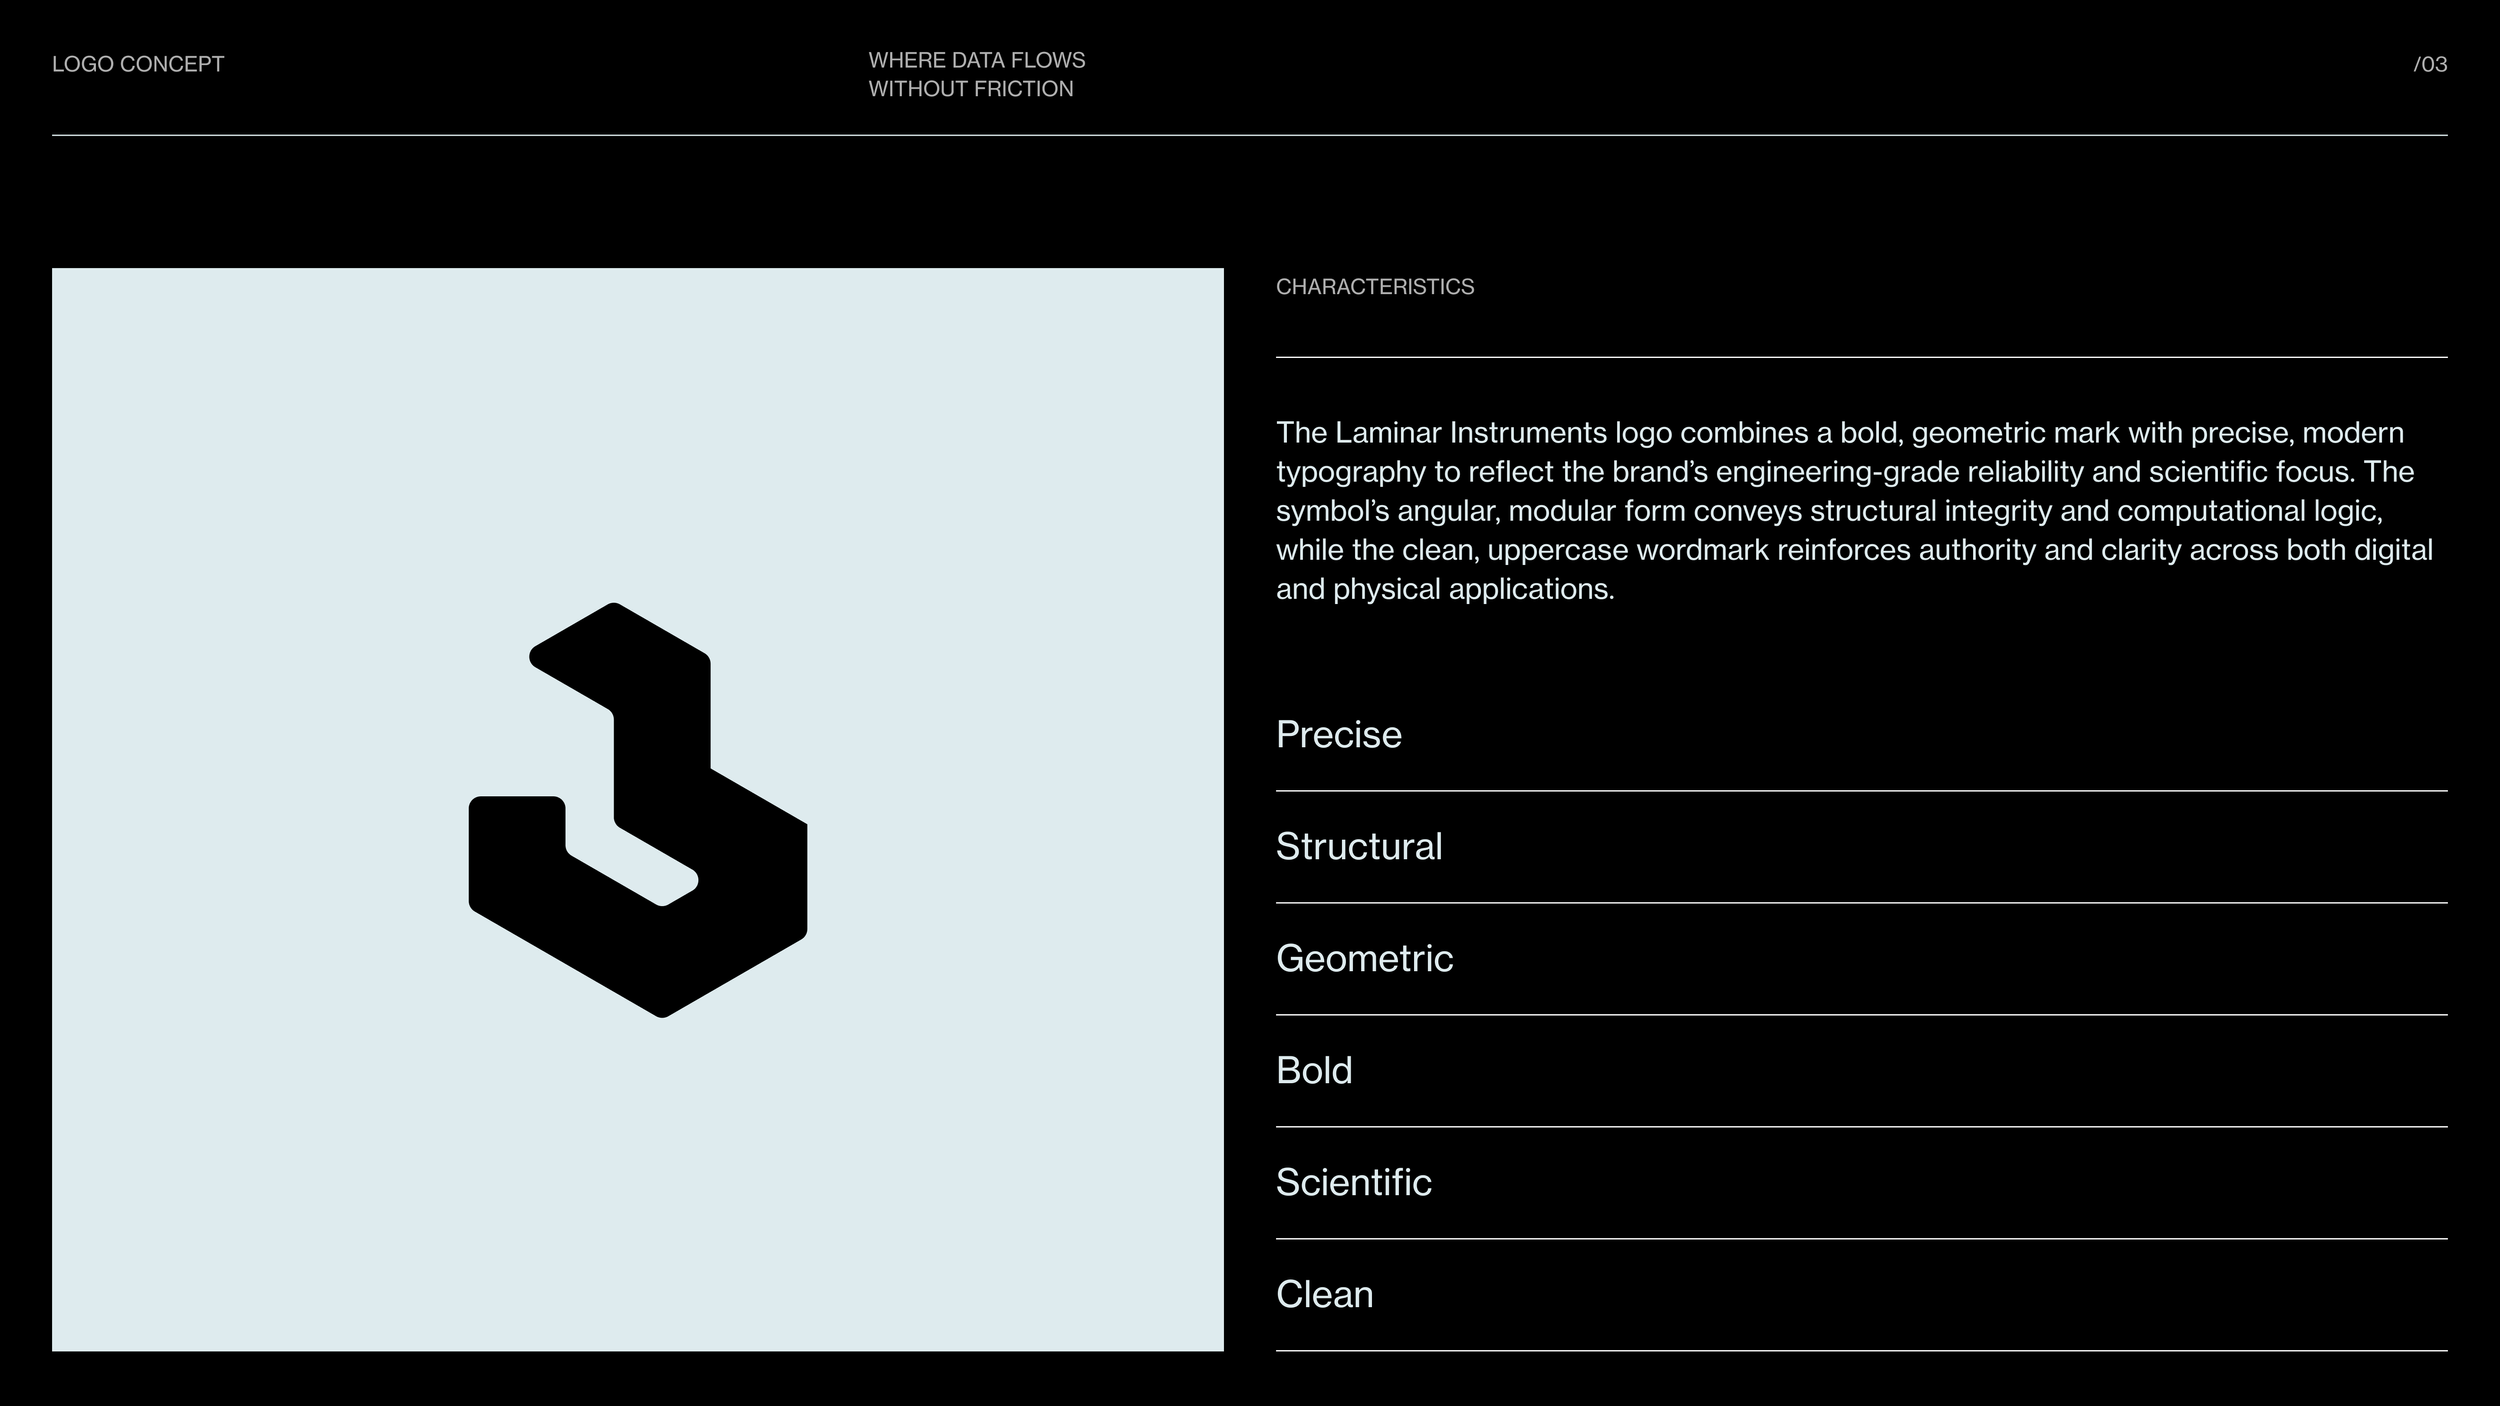Click the top horizontal header divider line

[1250, 135]
